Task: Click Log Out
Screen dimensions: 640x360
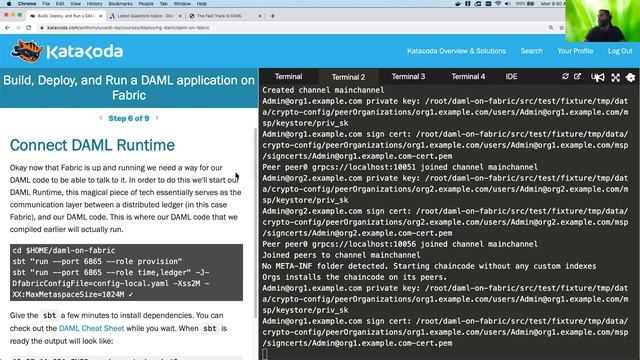Action: click(x=620, y=51)
